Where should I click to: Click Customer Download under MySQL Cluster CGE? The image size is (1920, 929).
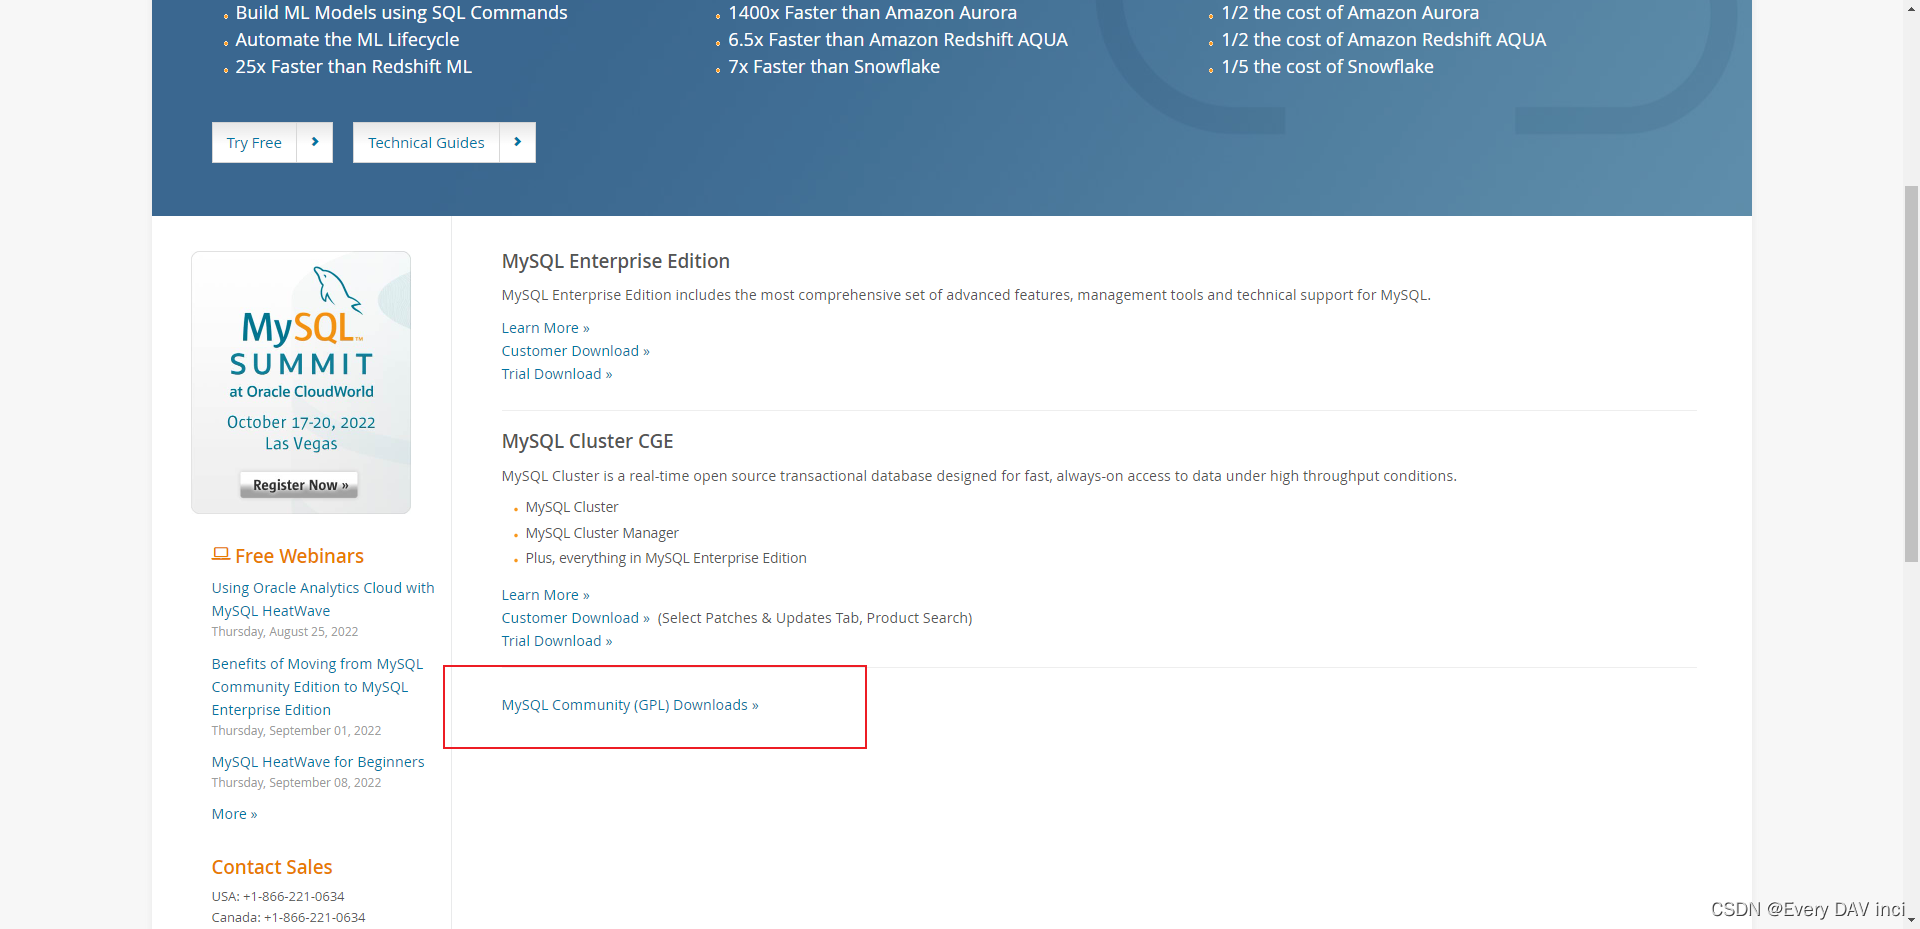(x=576, y=618)
